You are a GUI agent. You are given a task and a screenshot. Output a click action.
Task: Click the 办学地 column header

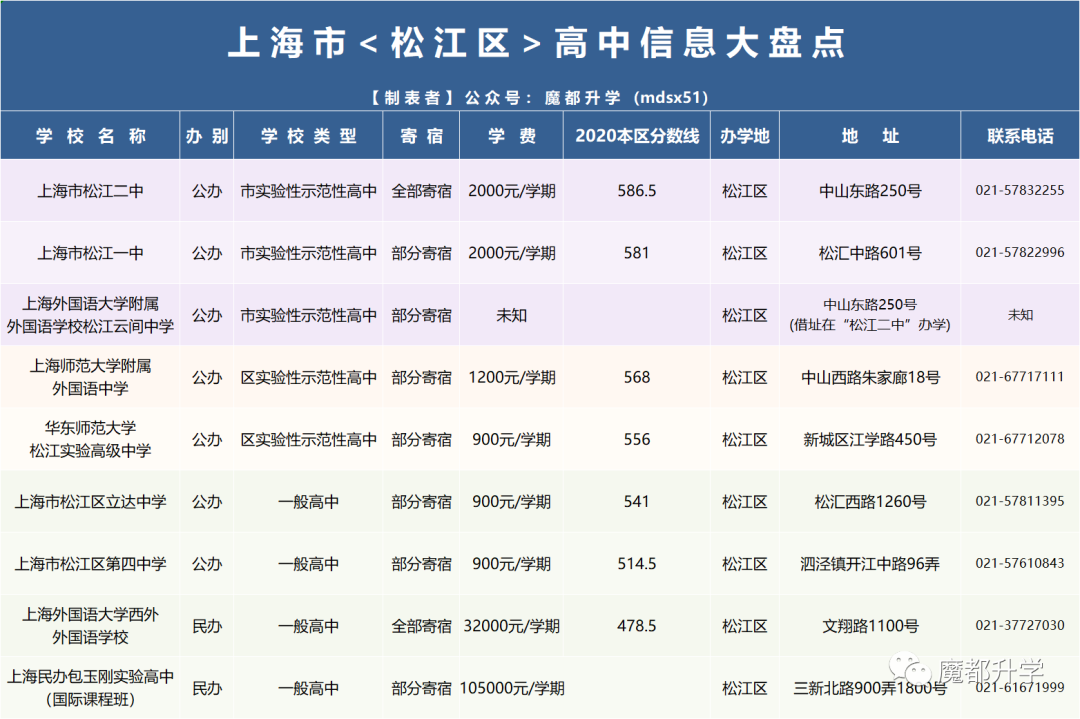click(x=745, y=136)
